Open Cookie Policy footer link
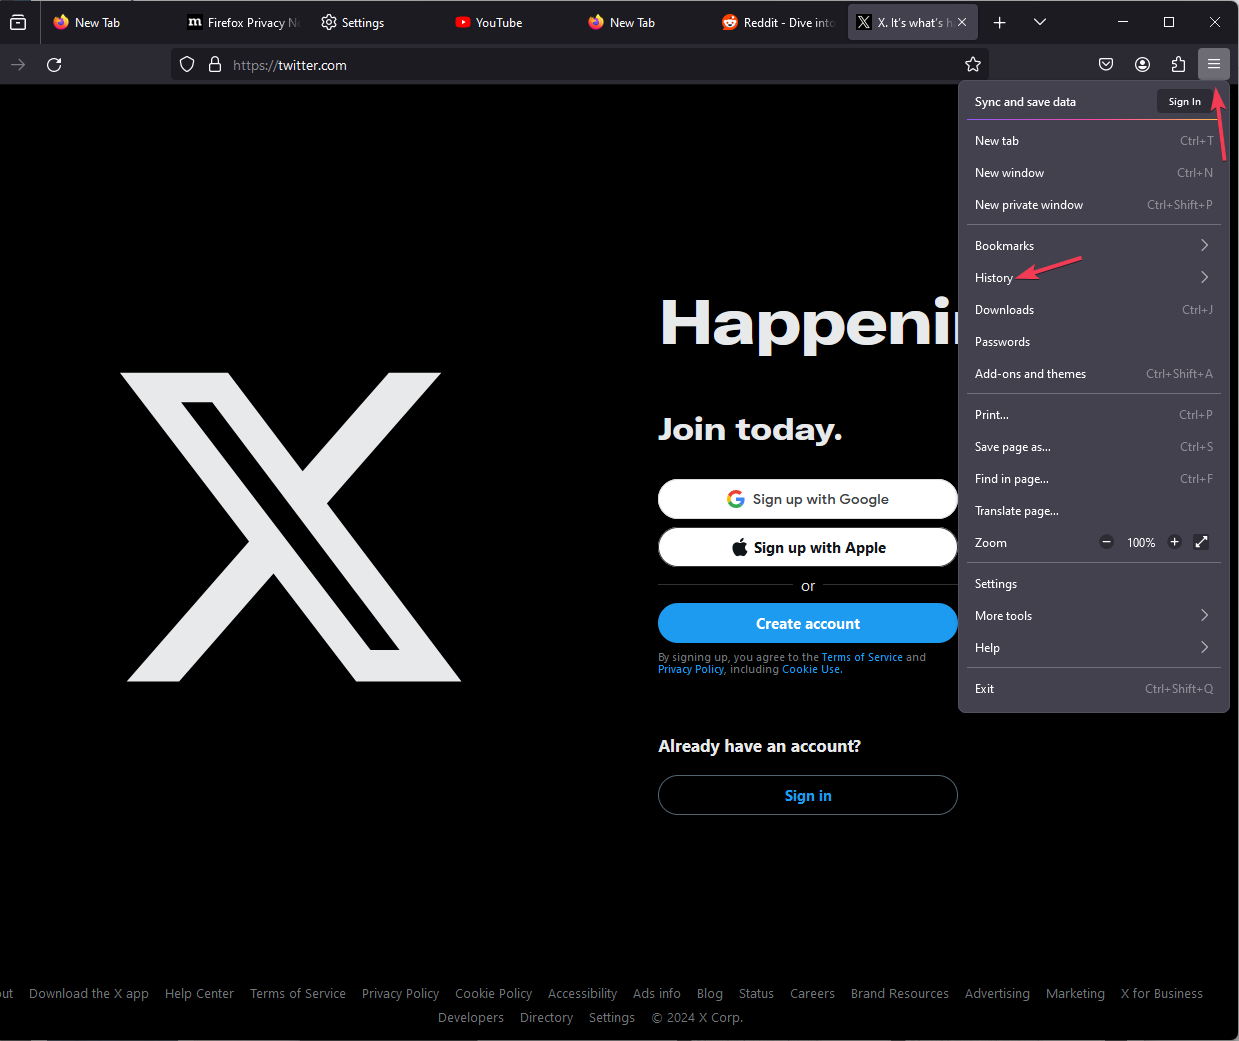This screenshot has width=1239, height=1041. [x=493, y=993]
